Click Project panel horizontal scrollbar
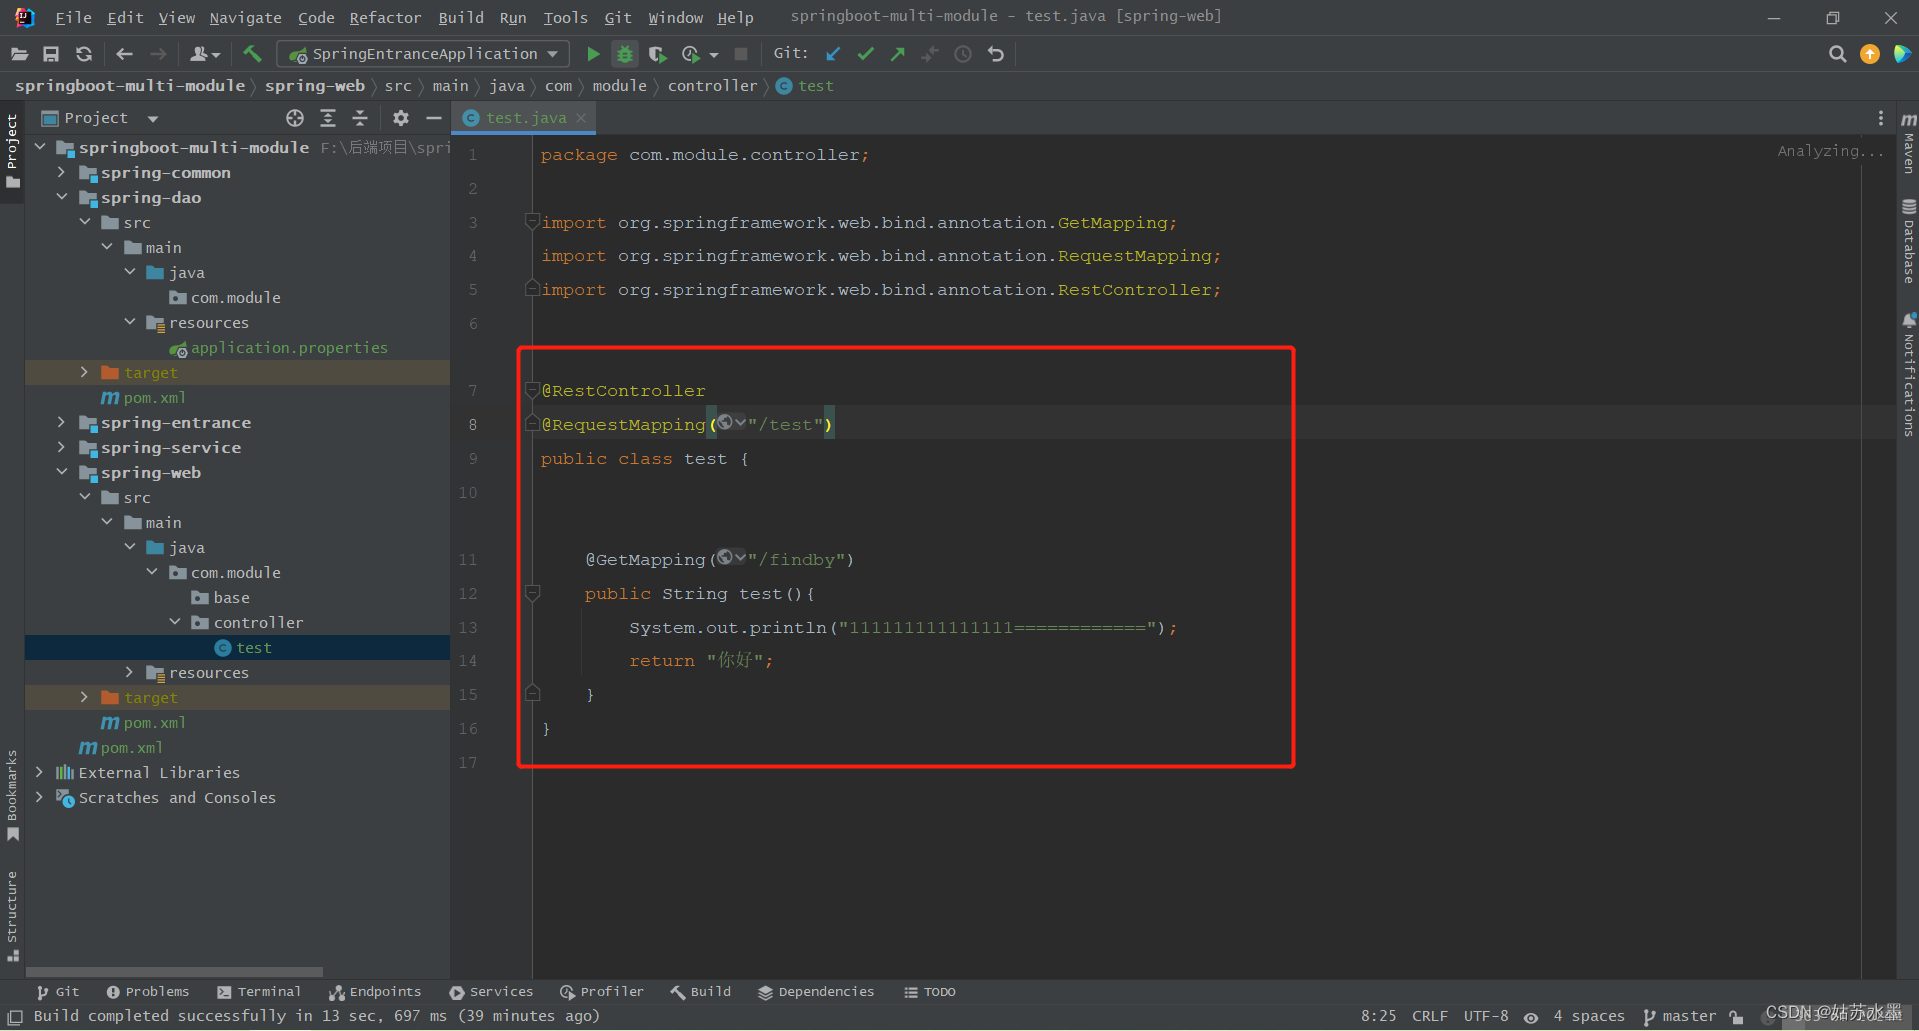The height and width of the screenshot is (1031, 1919). click(174, 972)
